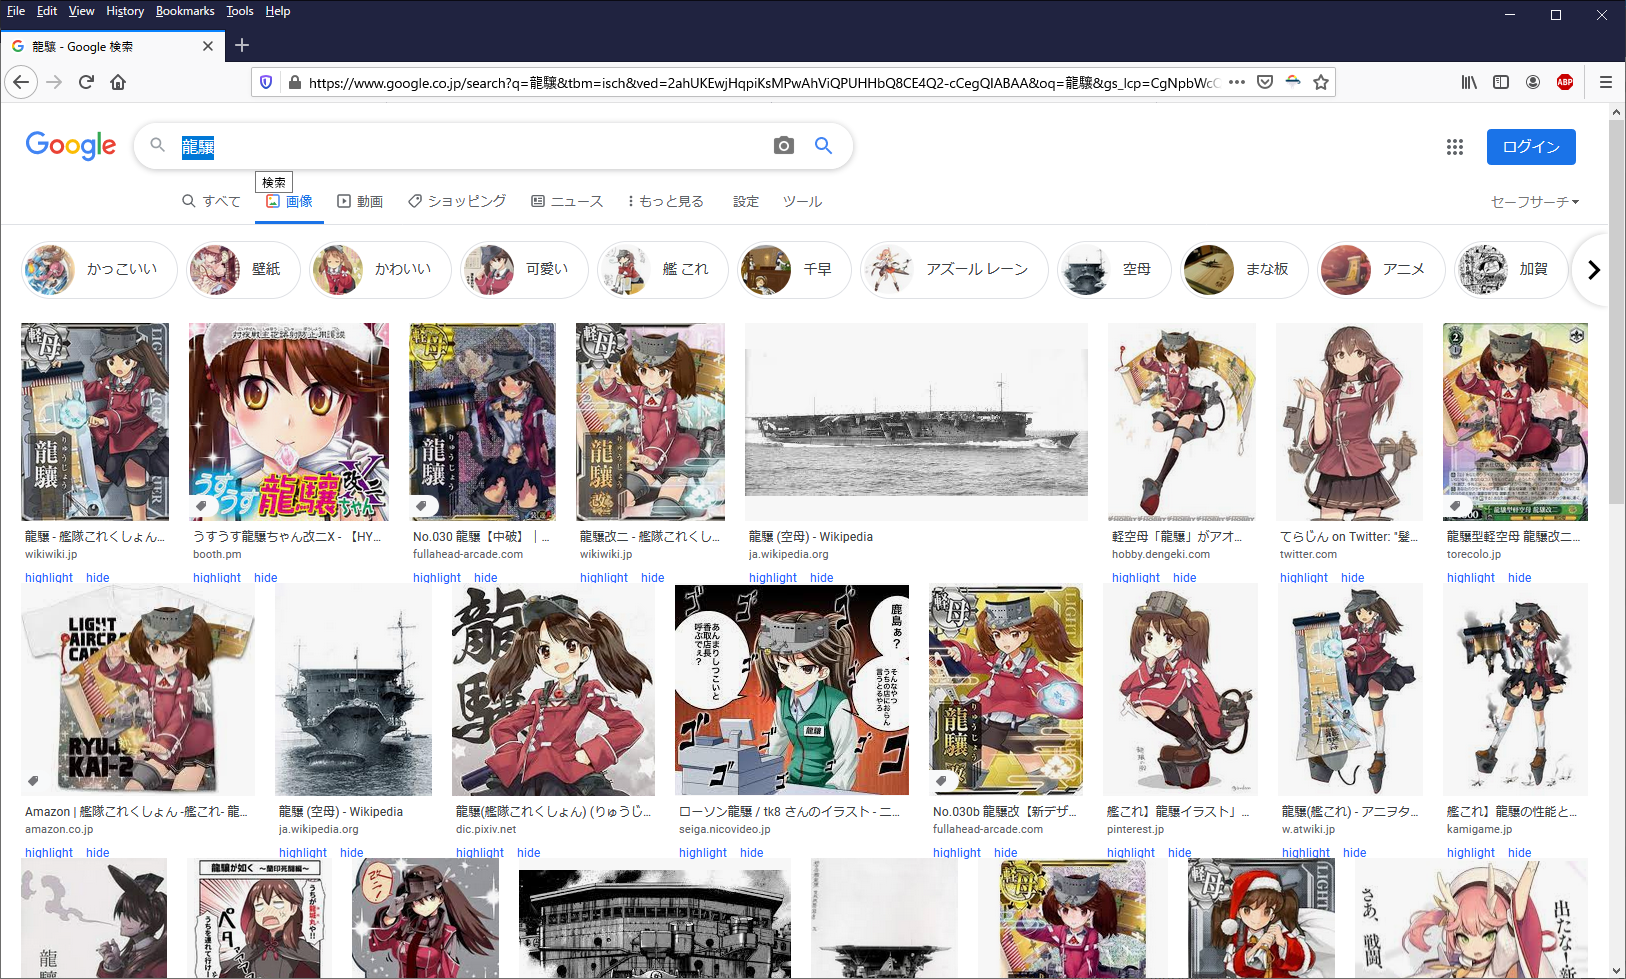Bookmark this page with star icon
This screenshot has width=1626, height=979.
(1321, 82)
